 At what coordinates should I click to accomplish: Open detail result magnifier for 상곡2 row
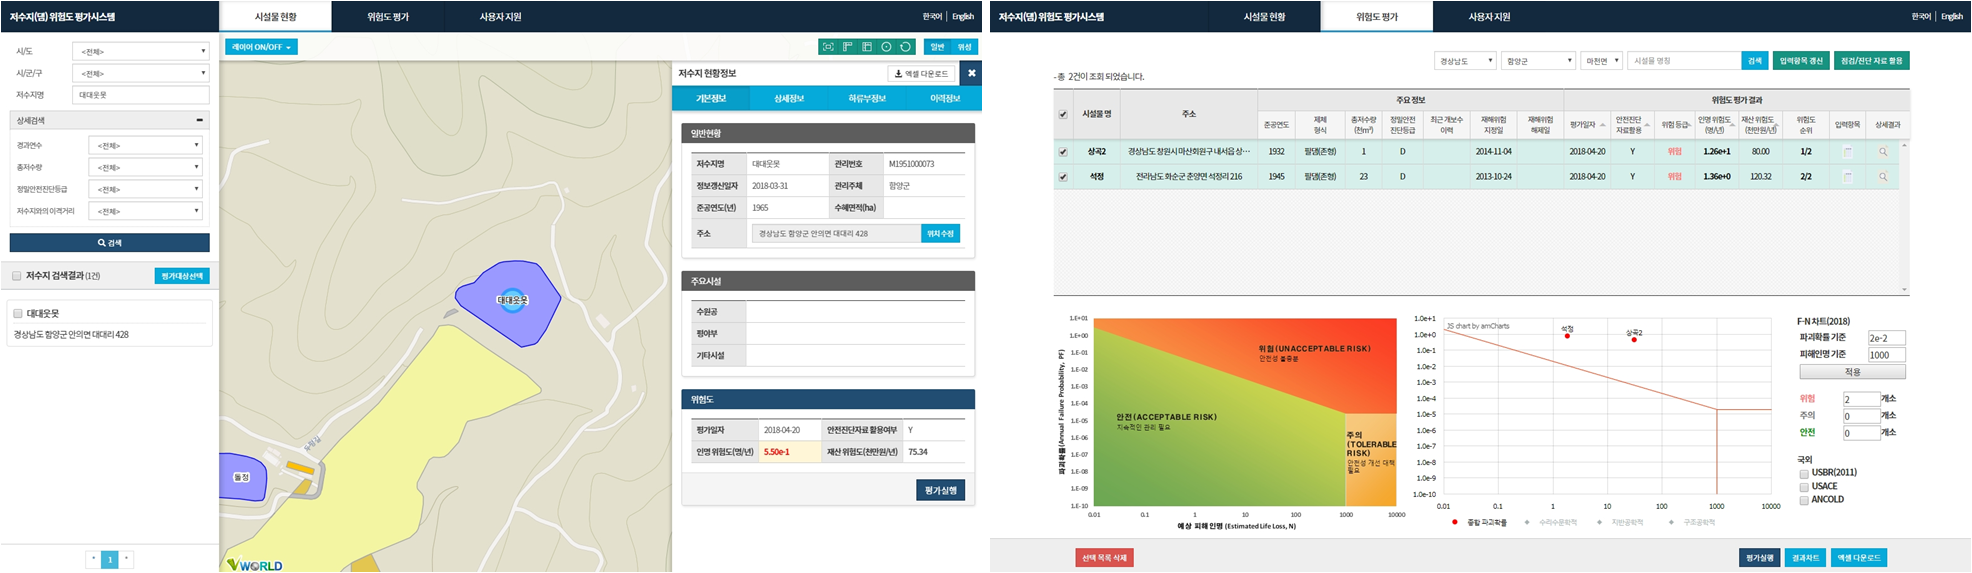[1883, 152]
